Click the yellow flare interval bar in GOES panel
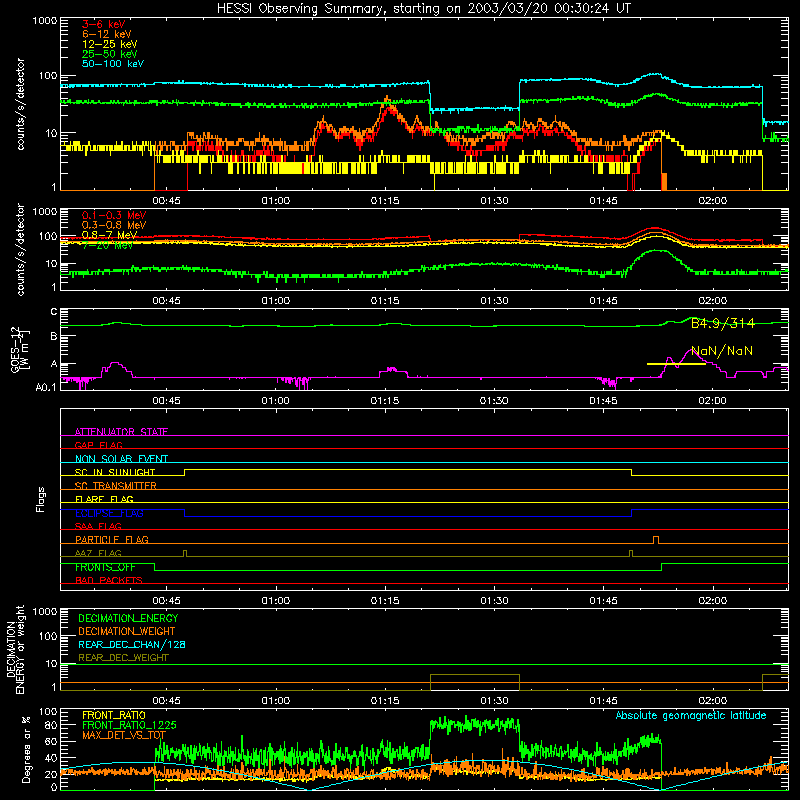Screen dimensions: 800x800 pyautogui.click(x=676, y=364)
